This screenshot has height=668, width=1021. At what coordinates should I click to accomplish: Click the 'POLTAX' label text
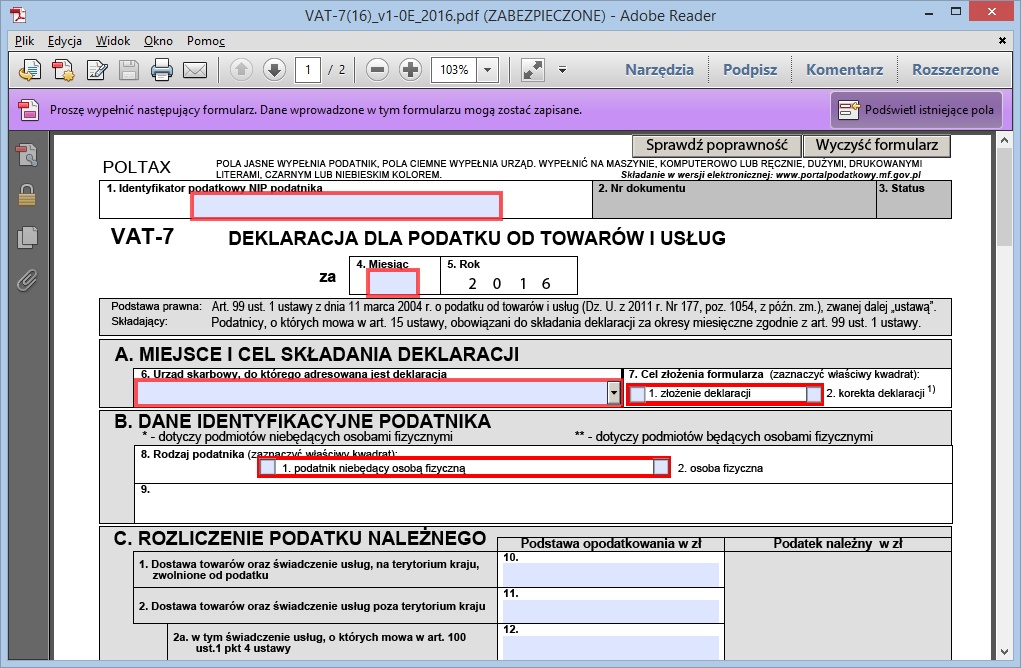137,167
